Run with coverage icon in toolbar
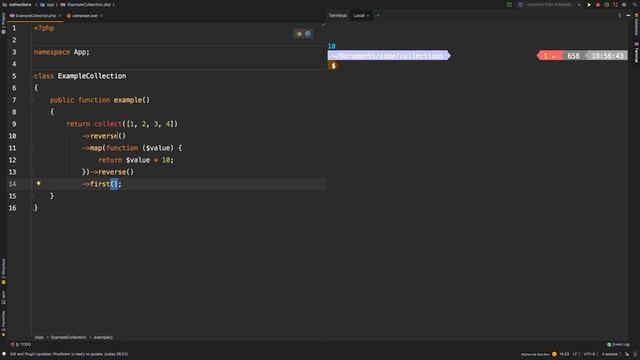The height and width of the screenshot is (360, 640). (607, 4)
